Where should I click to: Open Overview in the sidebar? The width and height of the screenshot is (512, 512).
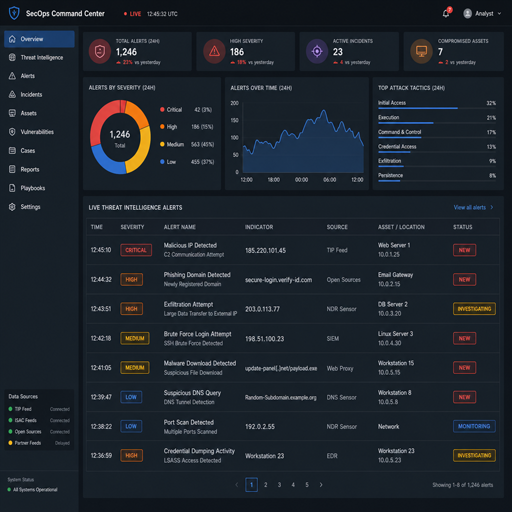tap(39, 39)
